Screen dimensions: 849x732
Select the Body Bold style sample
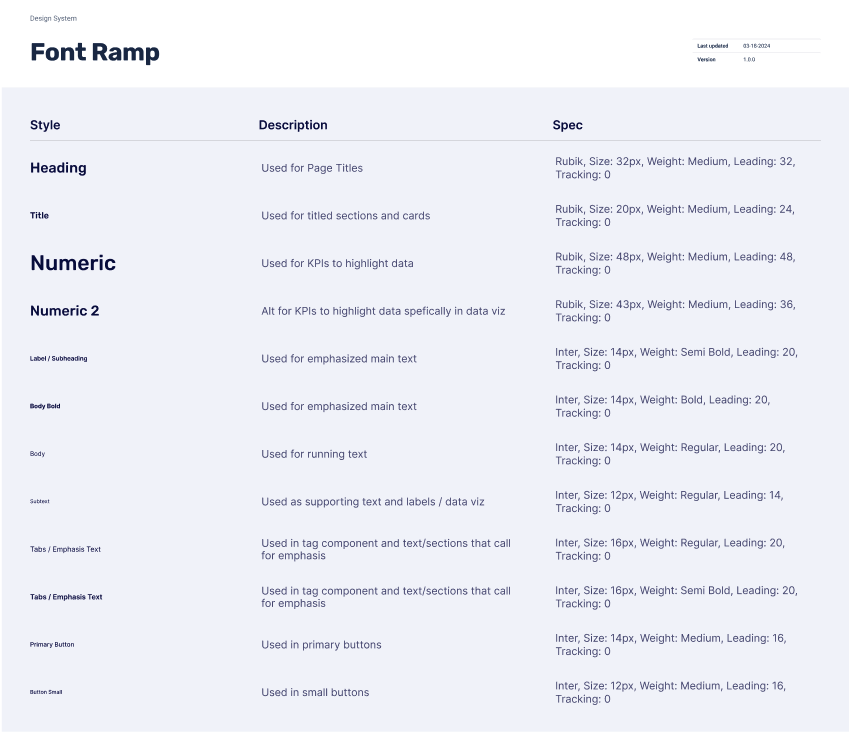[45, 406]
